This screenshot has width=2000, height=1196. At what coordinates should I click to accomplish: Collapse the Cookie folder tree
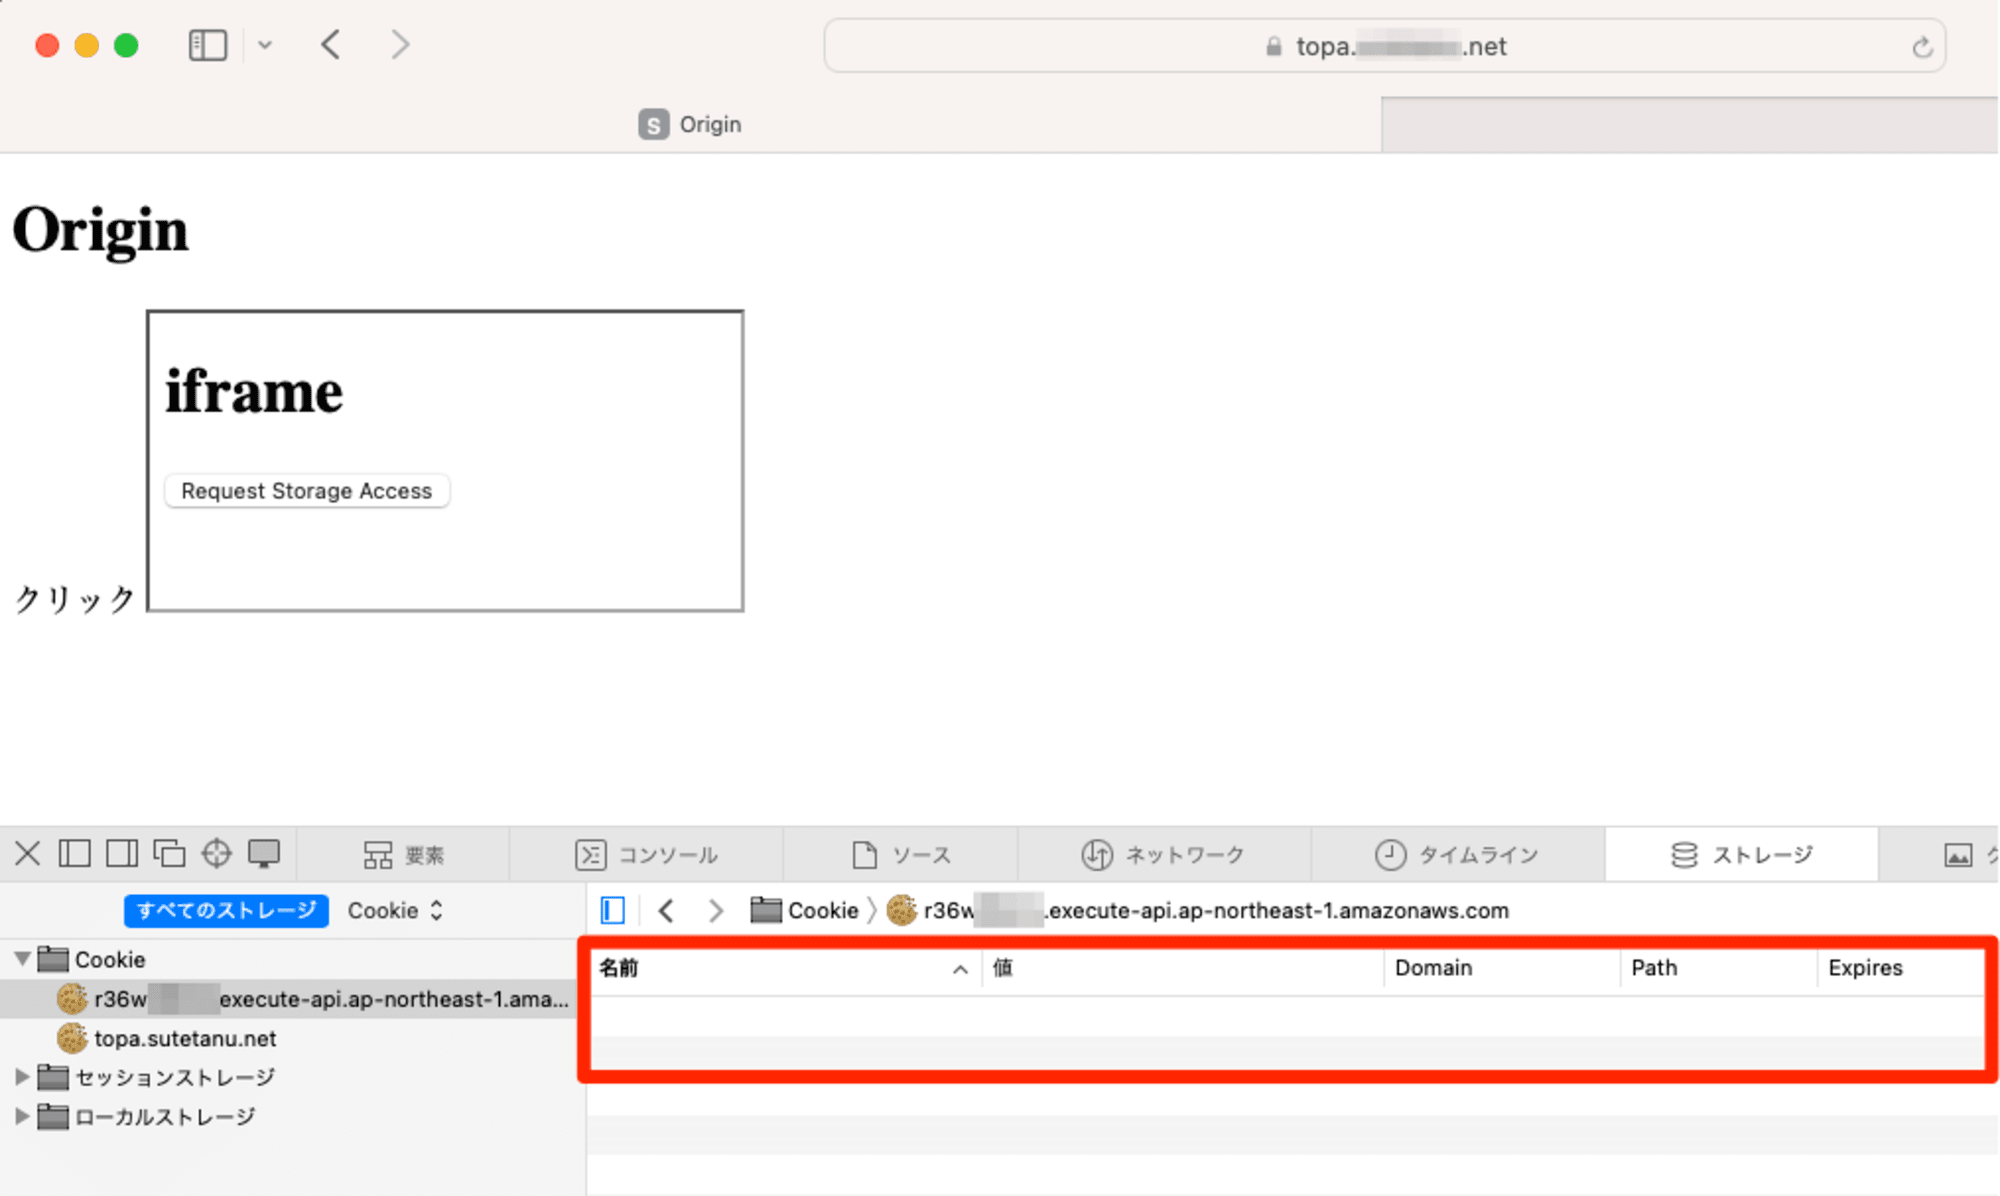[21, 959]
